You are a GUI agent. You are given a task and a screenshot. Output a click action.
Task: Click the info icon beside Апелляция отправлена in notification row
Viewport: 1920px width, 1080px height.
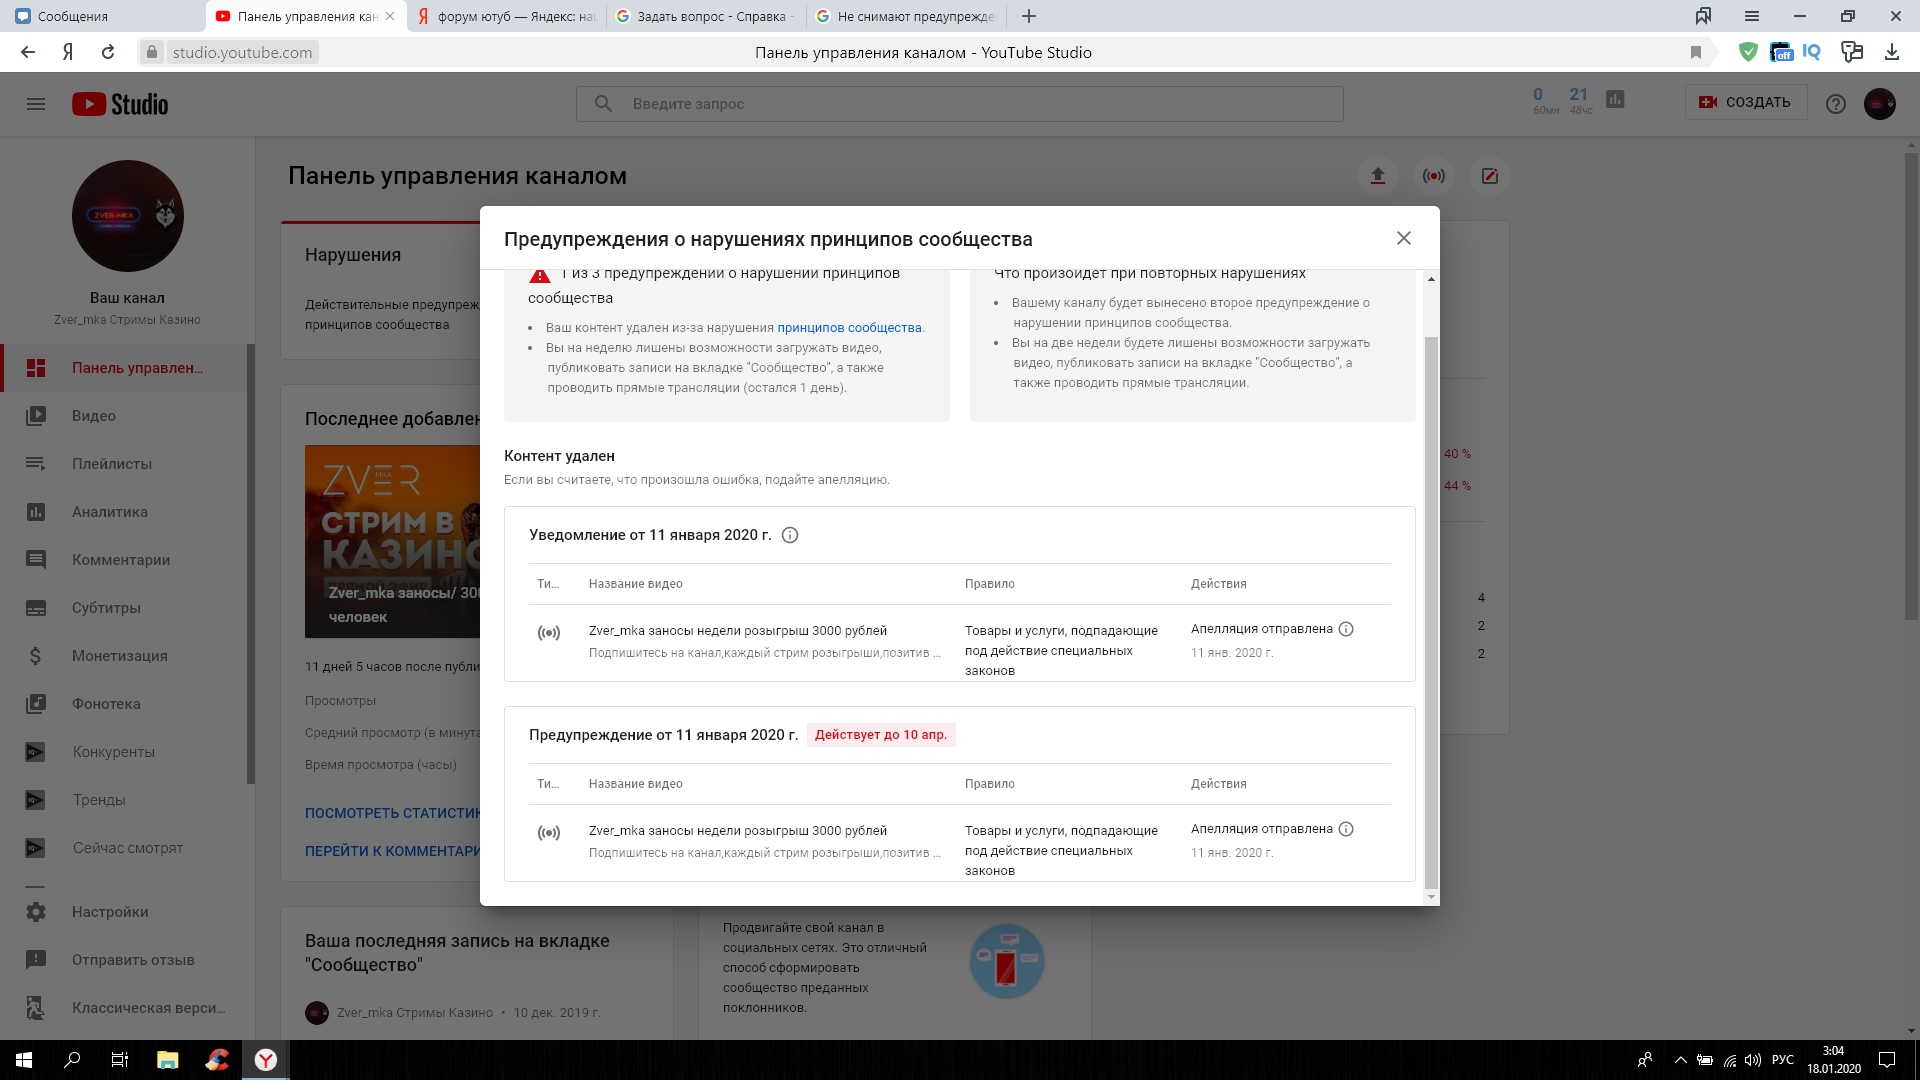(1346, 629)
